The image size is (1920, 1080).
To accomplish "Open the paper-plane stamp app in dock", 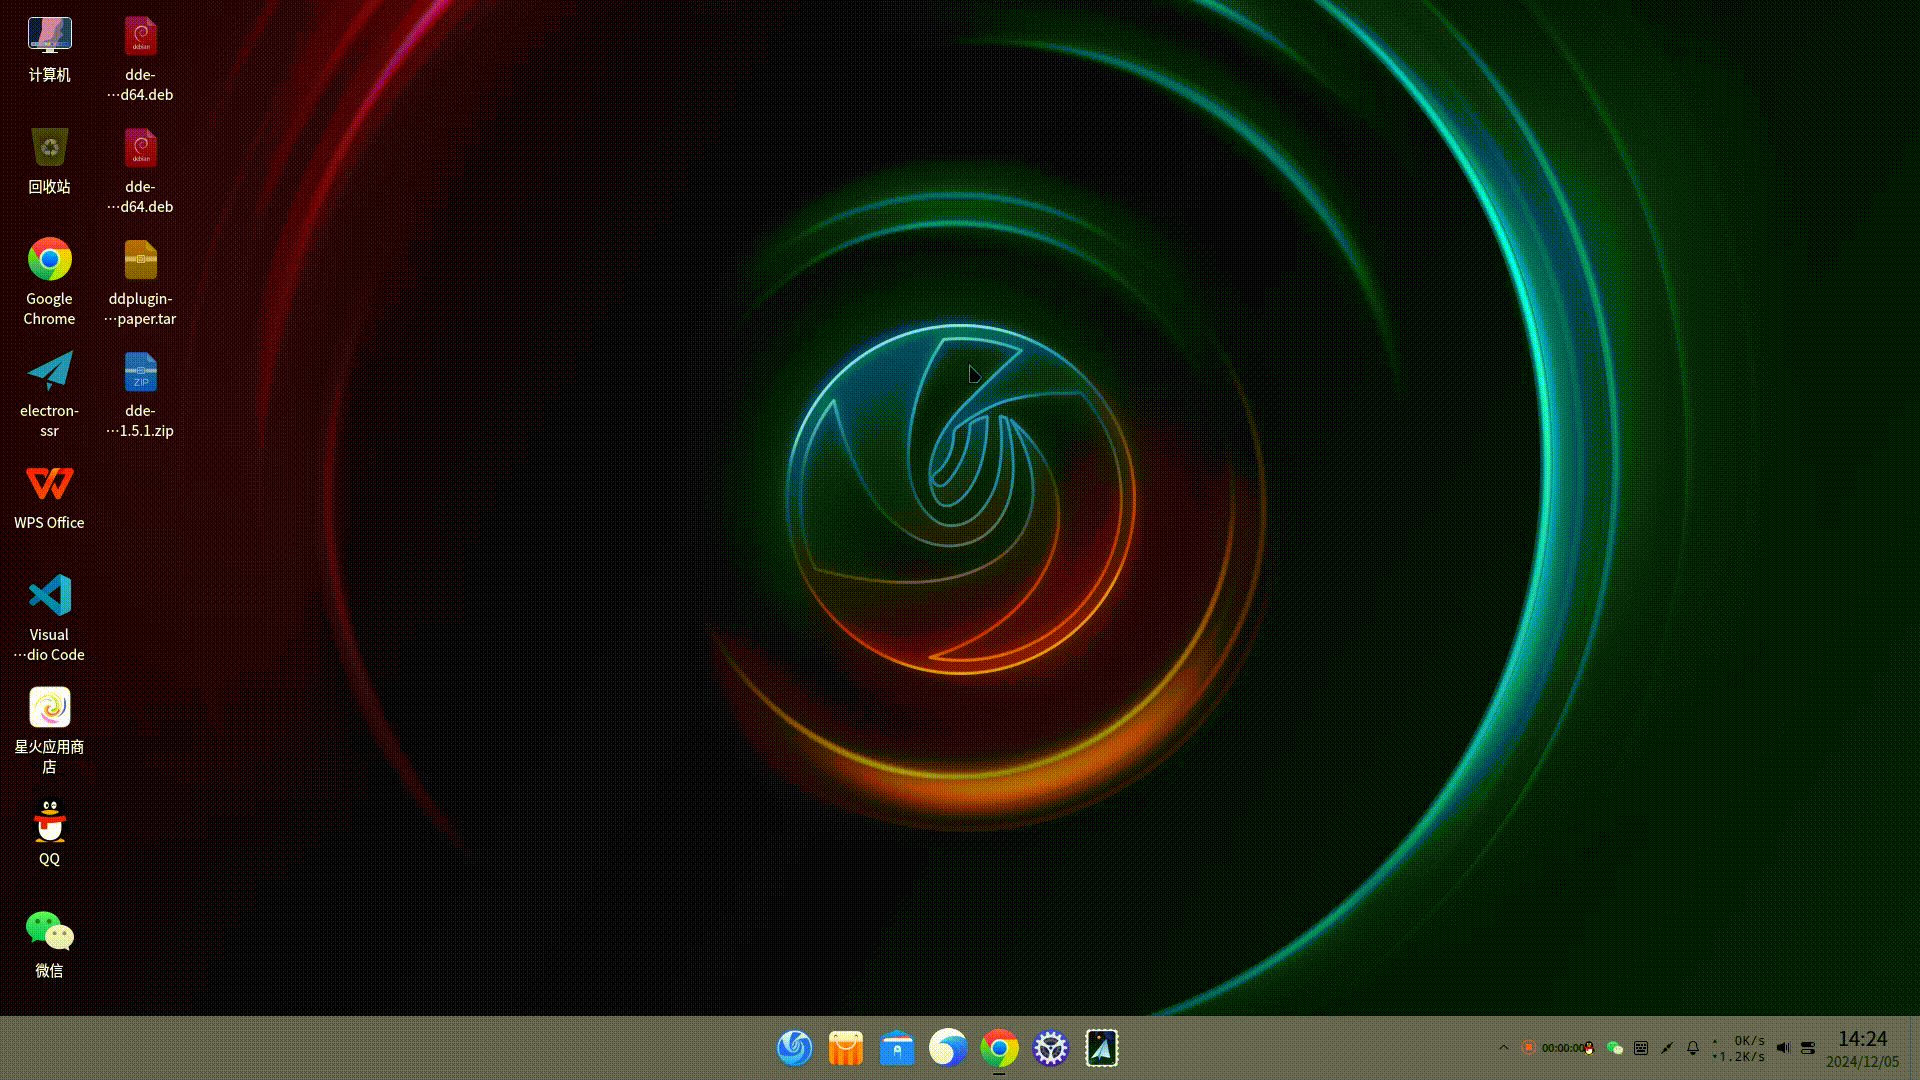I will coord(1101,1048).
